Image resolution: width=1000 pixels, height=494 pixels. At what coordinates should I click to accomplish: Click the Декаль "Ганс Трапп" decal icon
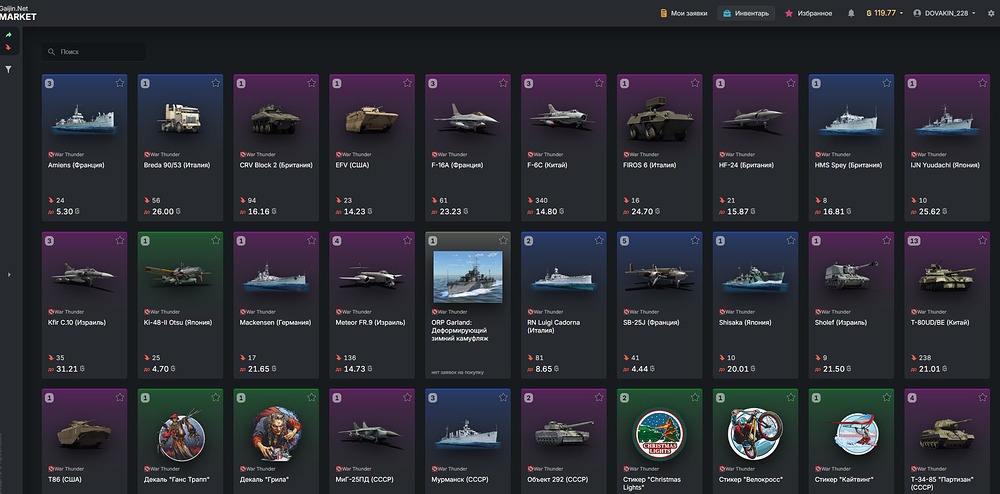coord(180,435)
